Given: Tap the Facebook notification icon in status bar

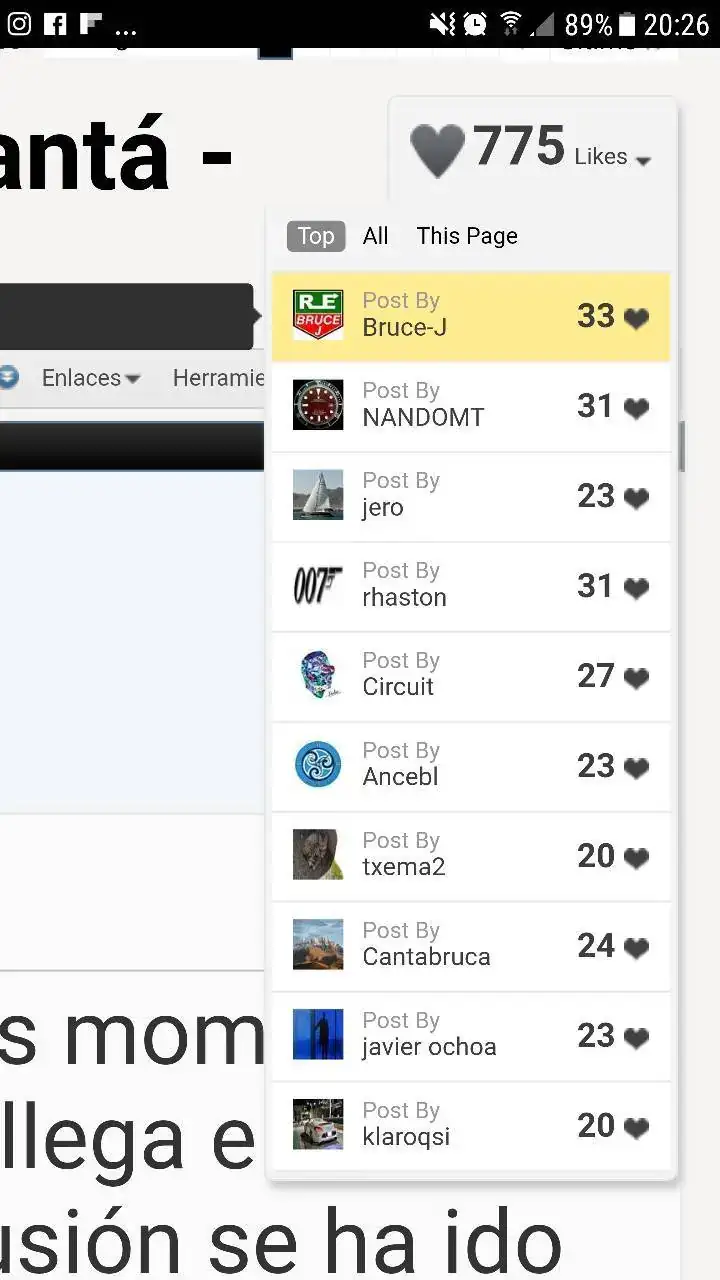Looking at the screenshot, I should 55,23.
